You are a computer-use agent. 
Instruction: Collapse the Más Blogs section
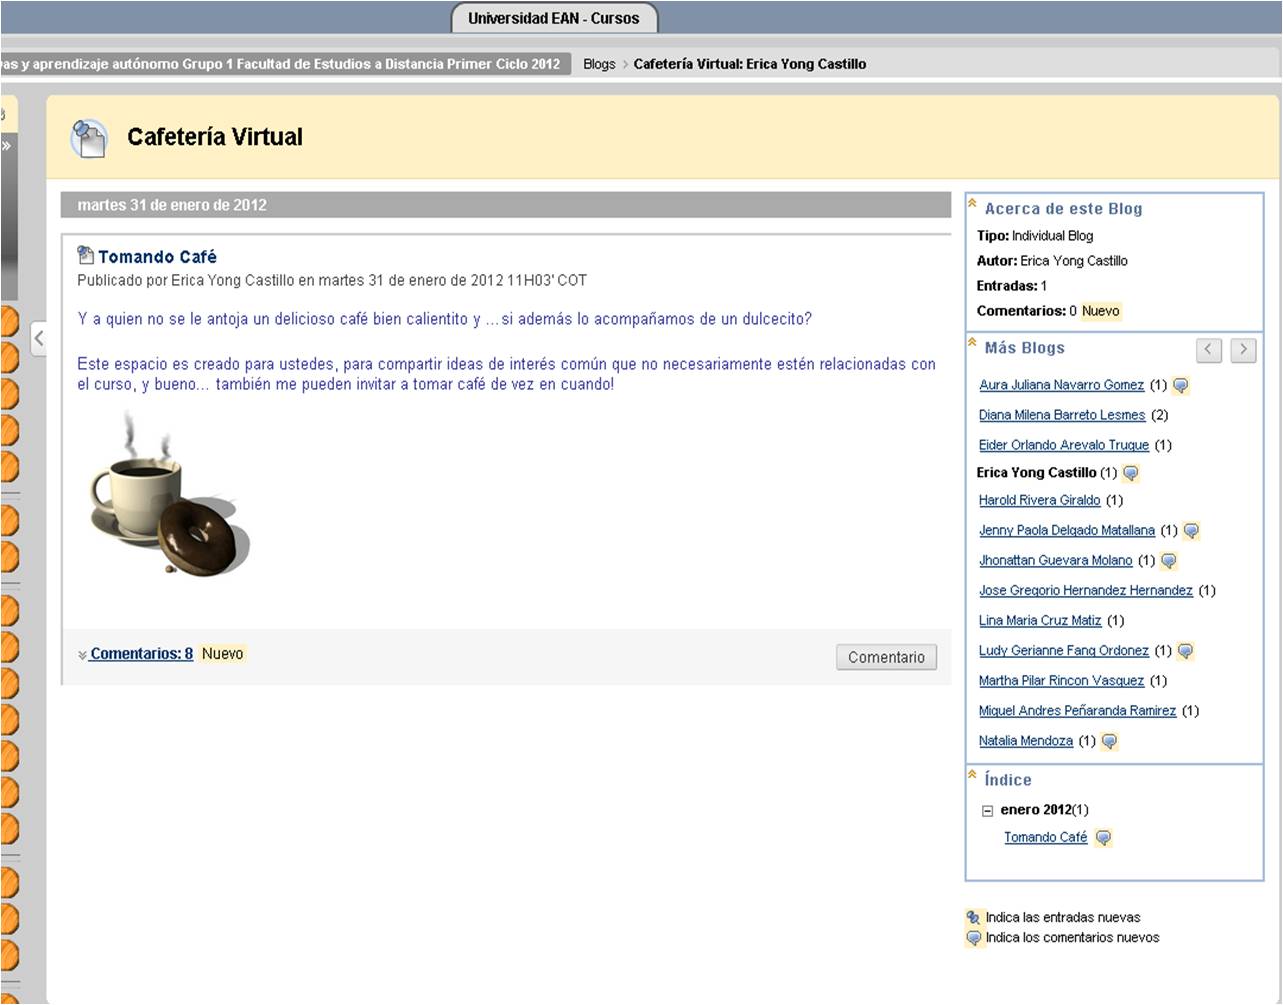pyautogui.click(x=972, y=343)
